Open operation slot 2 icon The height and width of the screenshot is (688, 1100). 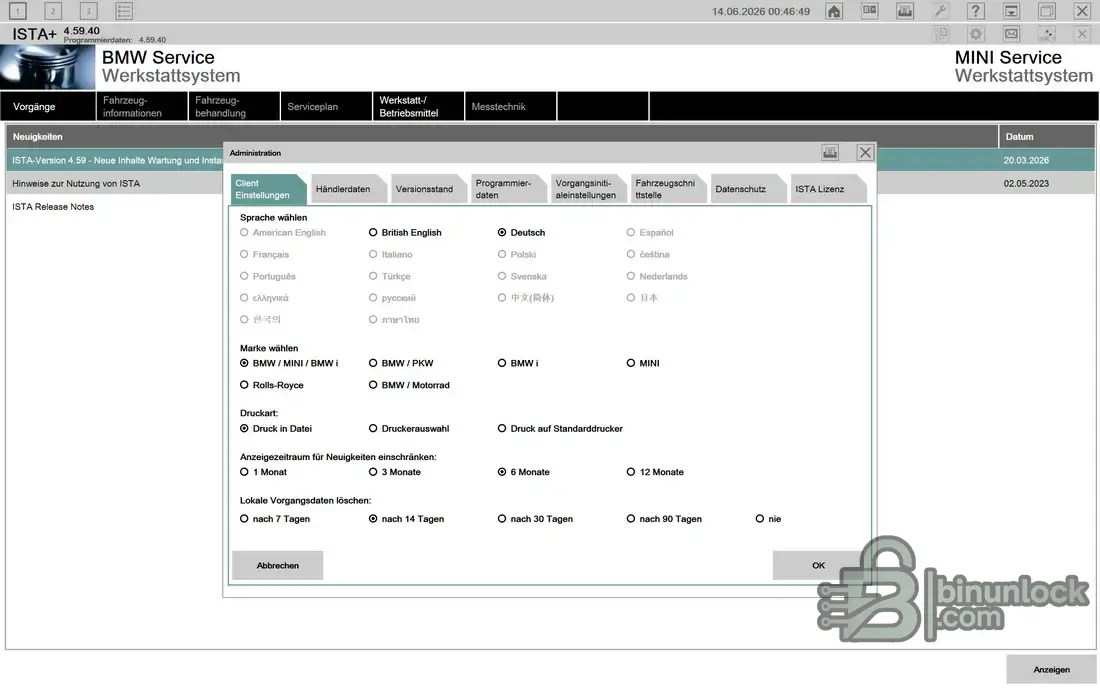tap(53, 11)
